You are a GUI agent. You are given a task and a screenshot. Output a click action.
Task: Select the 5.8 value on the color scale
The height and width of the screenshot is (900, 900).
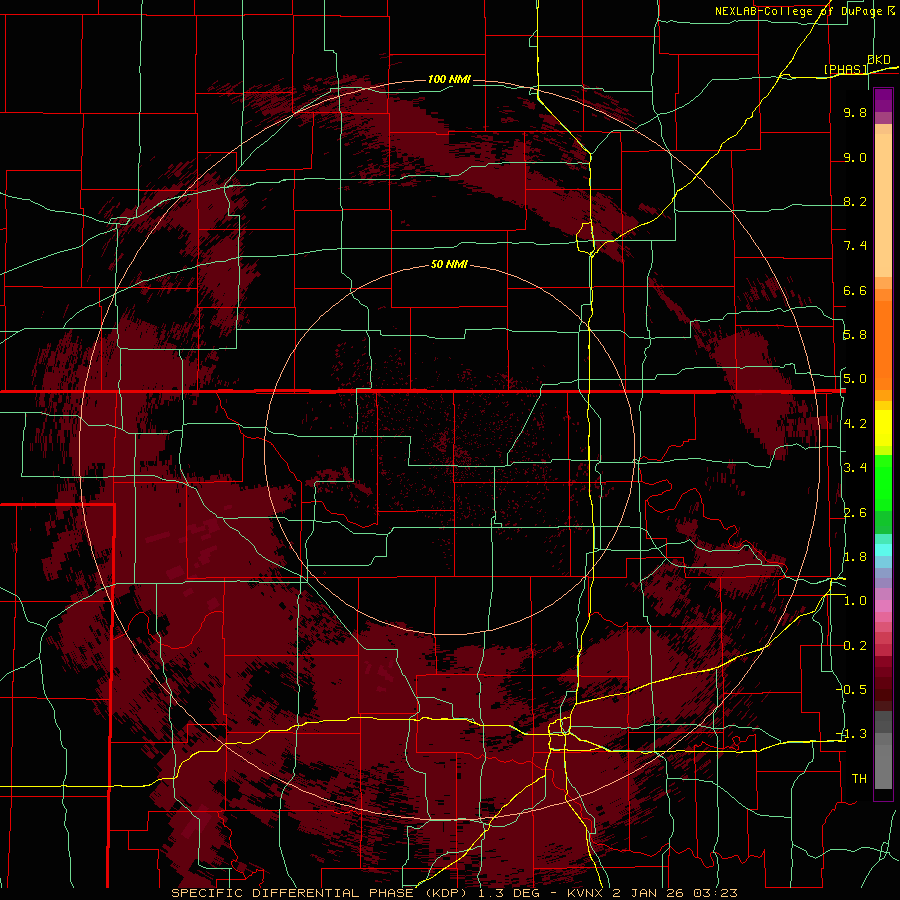tap(855, 335)
